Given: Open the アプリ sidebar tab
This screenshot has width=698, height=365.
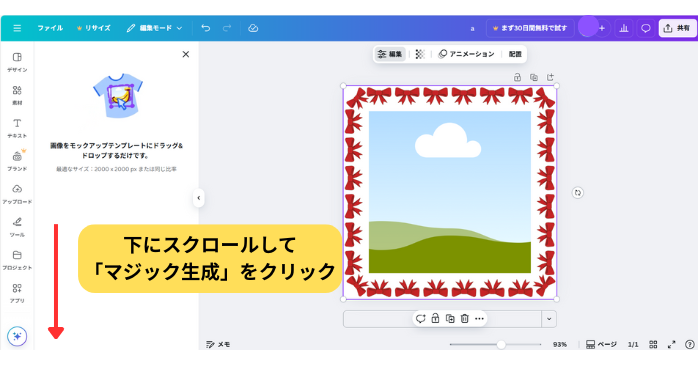Looking at the screenshot, I should (17, 293).
